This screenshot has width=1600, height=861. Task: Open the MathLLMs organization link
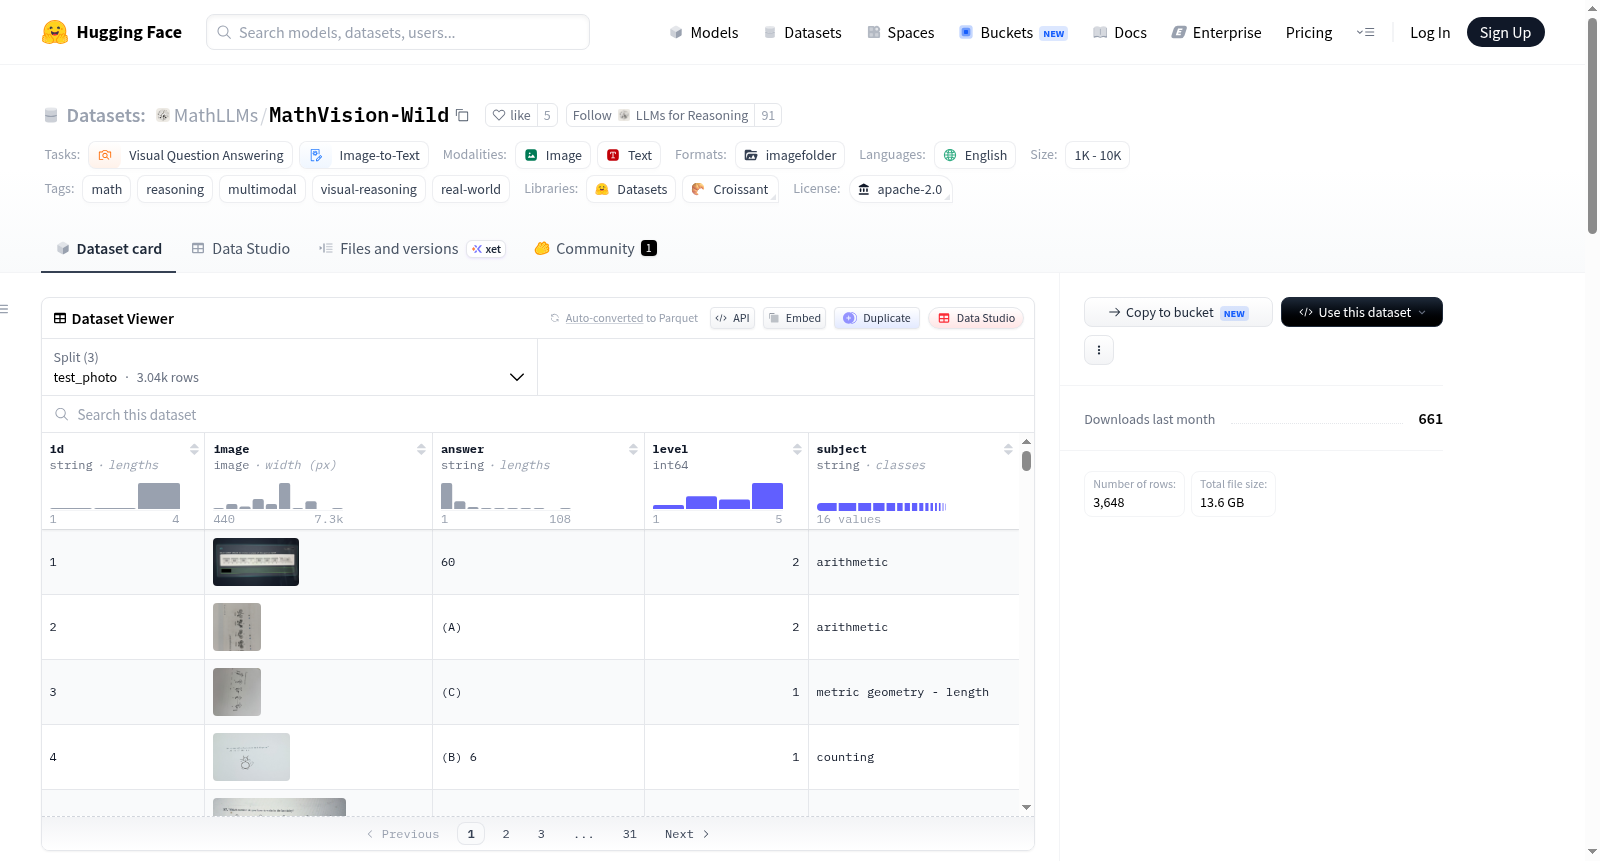pos(216,115)
